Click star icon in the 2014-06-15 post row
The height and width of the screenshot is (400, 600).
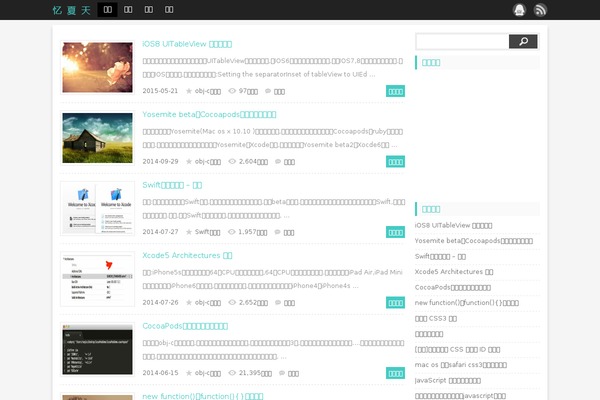pyautogui.click(x=189, y=373)
